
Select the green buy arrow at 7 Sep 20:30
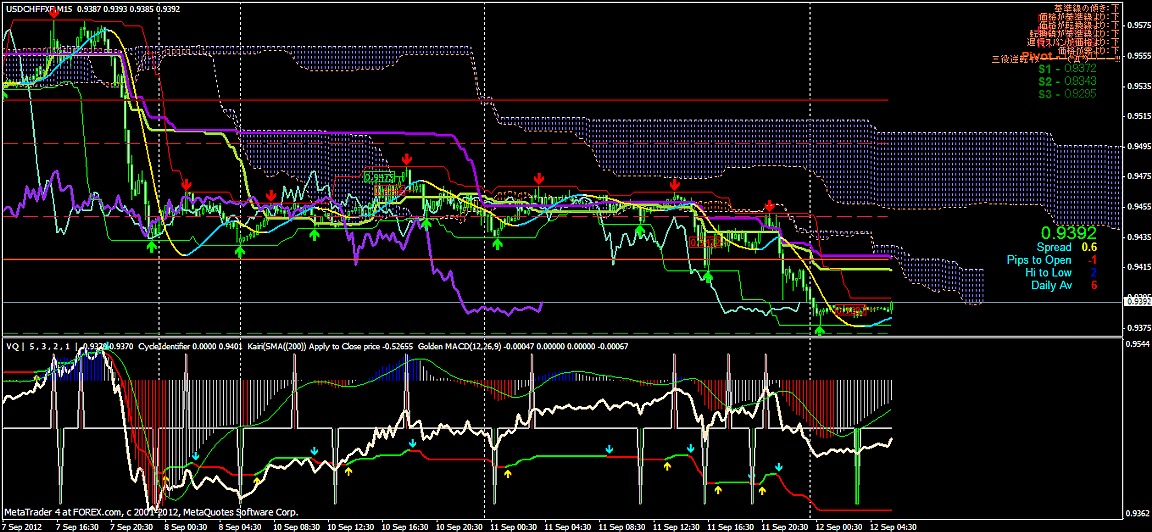pyautogui.click(x=151, y=248)
